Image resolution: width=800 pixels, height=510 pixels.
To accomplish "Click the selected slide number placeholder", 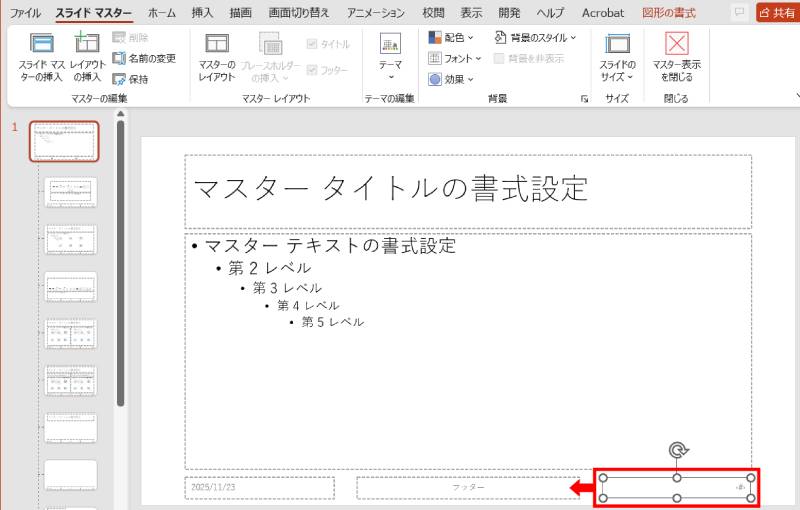I will 677,488.
